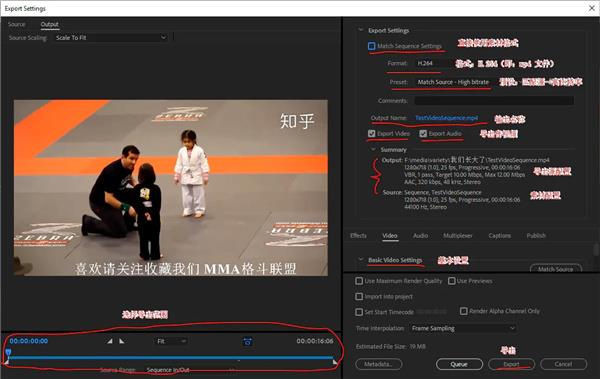Close the Export Settings dialog
This screenshot has width=600, height=379.
click(592, 8)
